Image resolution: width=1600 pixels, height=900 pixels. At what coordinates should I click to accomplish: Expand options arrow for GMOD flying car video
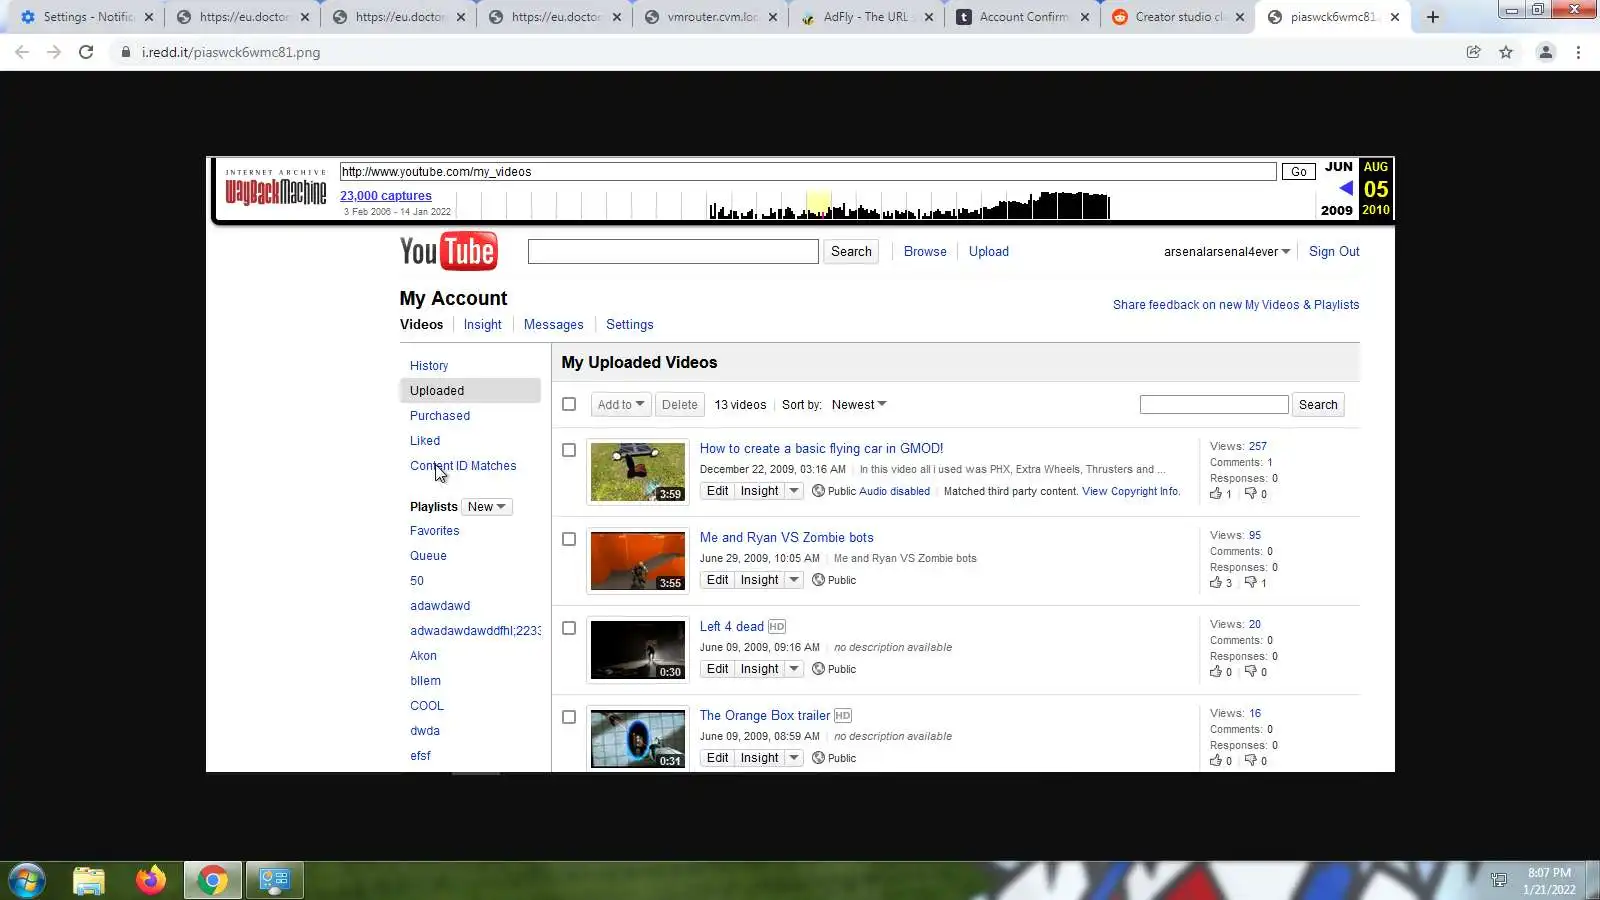coord(794,491)
